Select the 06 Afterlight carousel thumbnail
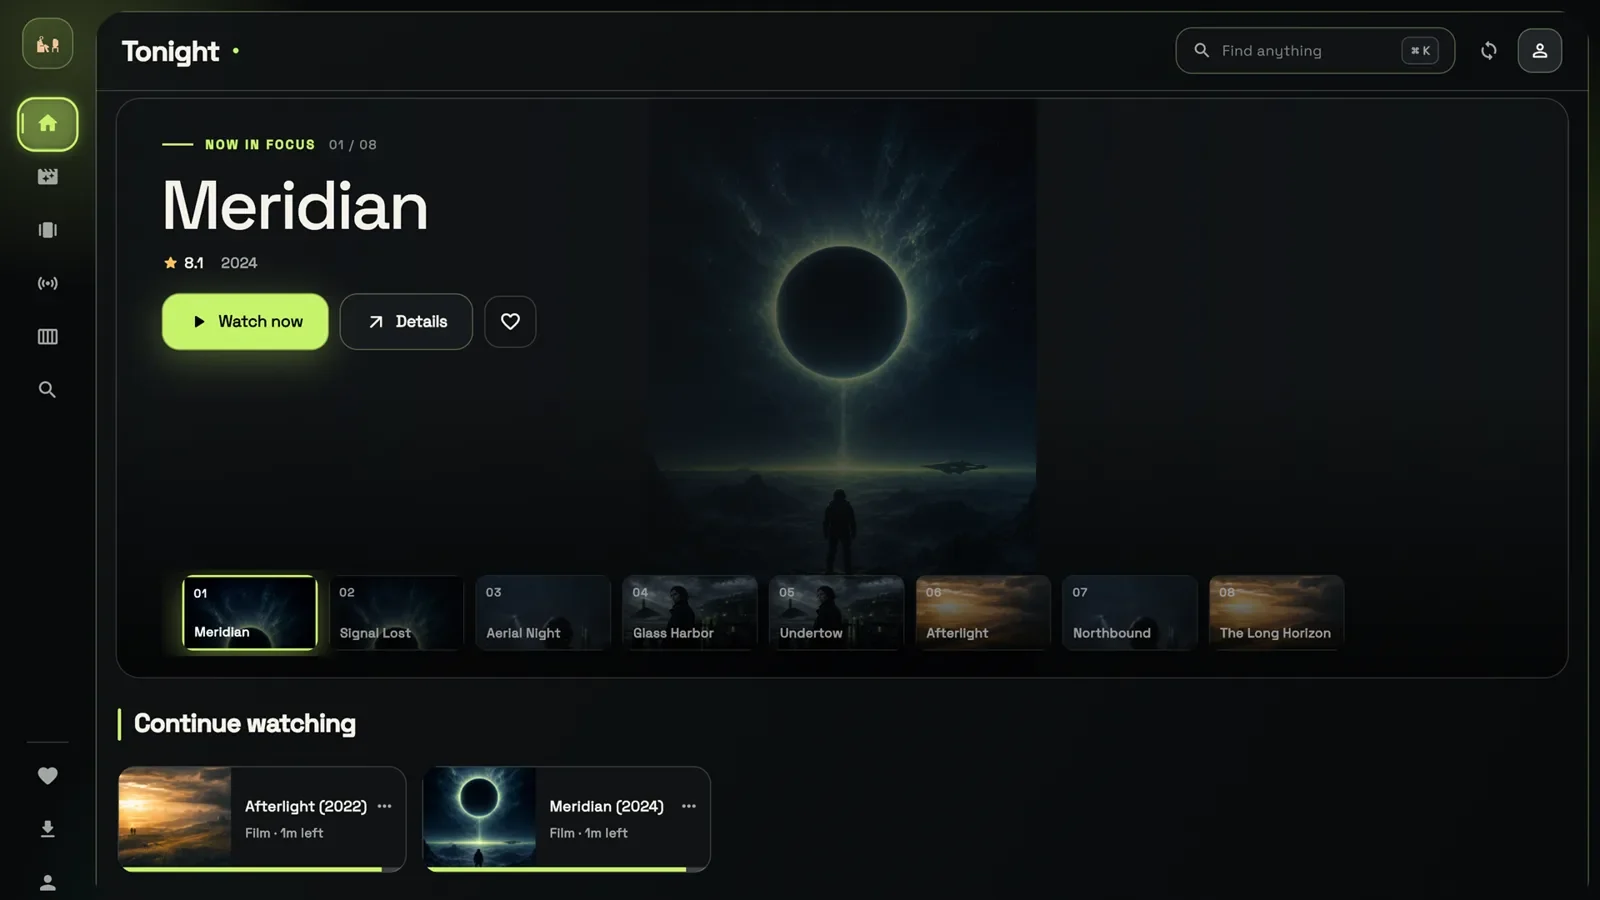Image resolution: width=1600 pixels, height=900 pixels. [x=983, y=613]
